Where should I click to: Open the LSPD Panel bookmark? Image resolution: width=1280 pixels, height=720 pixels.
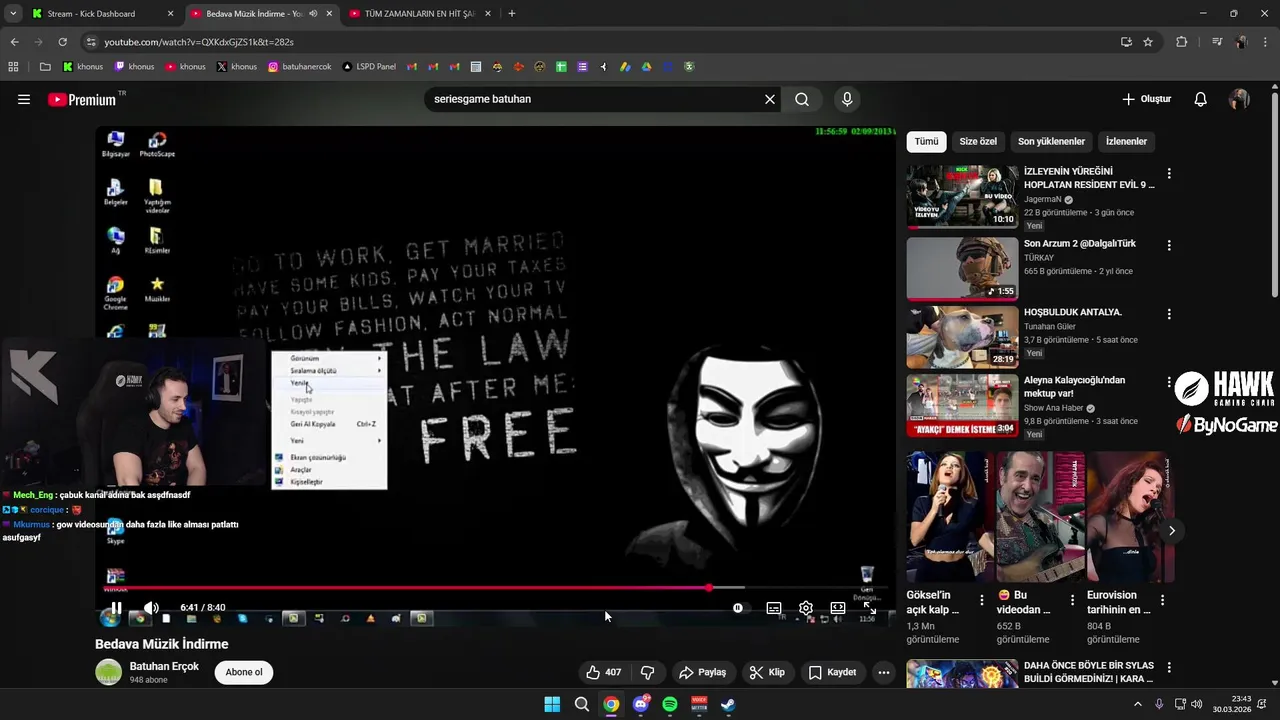pos(369,67)
